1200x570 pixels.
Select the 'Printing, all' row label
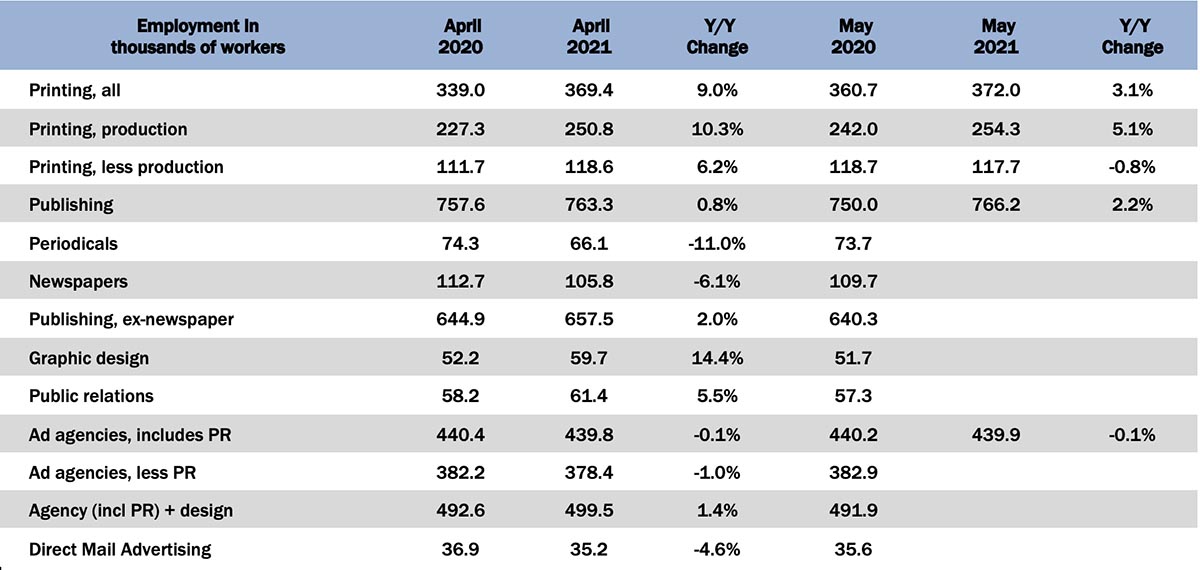(75, 90)
